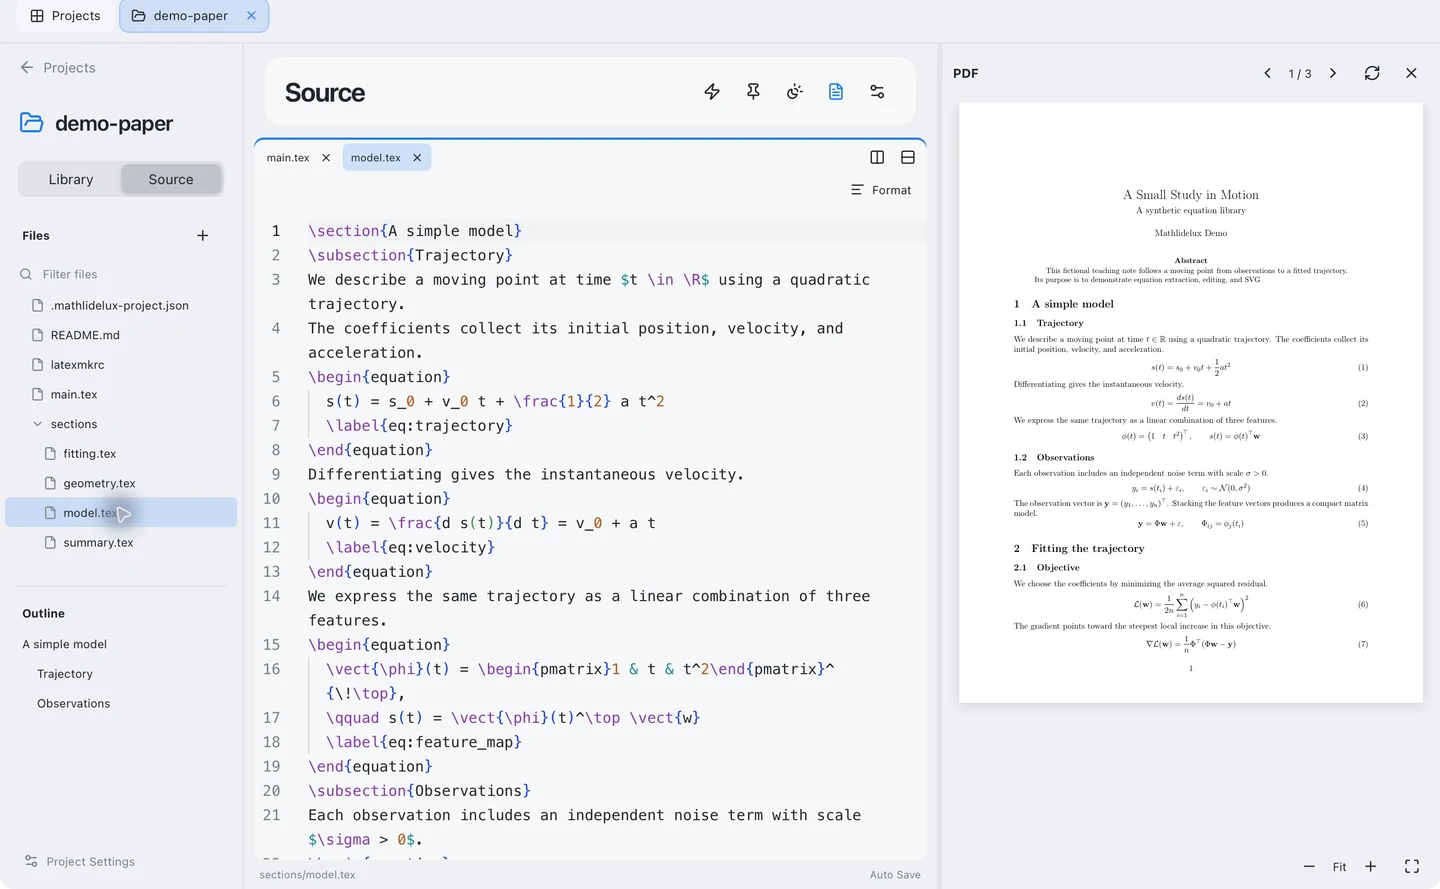Screen dimensions: 1440x889
Task: Zoom in the PDF preview
Action: pos(1371,867)
